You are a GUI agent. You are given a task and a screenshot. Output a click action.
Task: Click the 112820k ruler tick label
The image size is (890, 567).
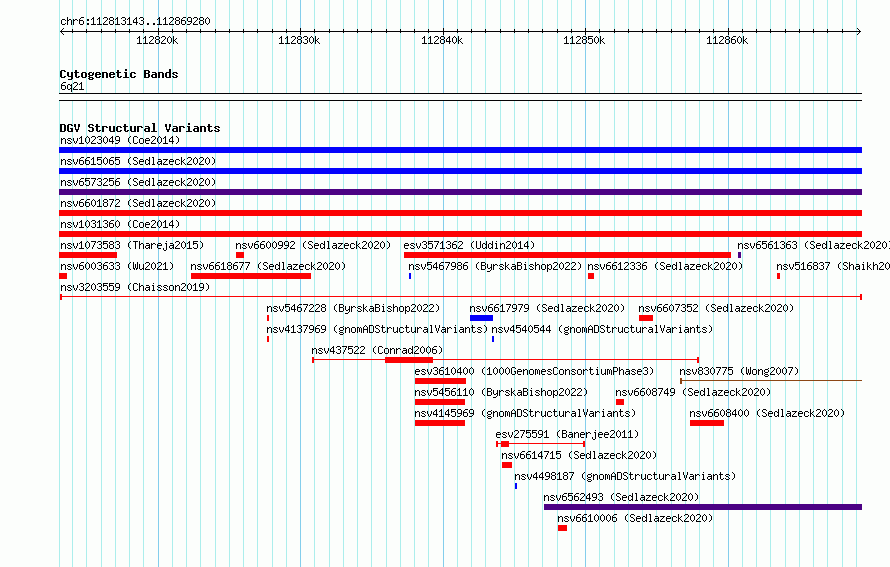[157, 40]
